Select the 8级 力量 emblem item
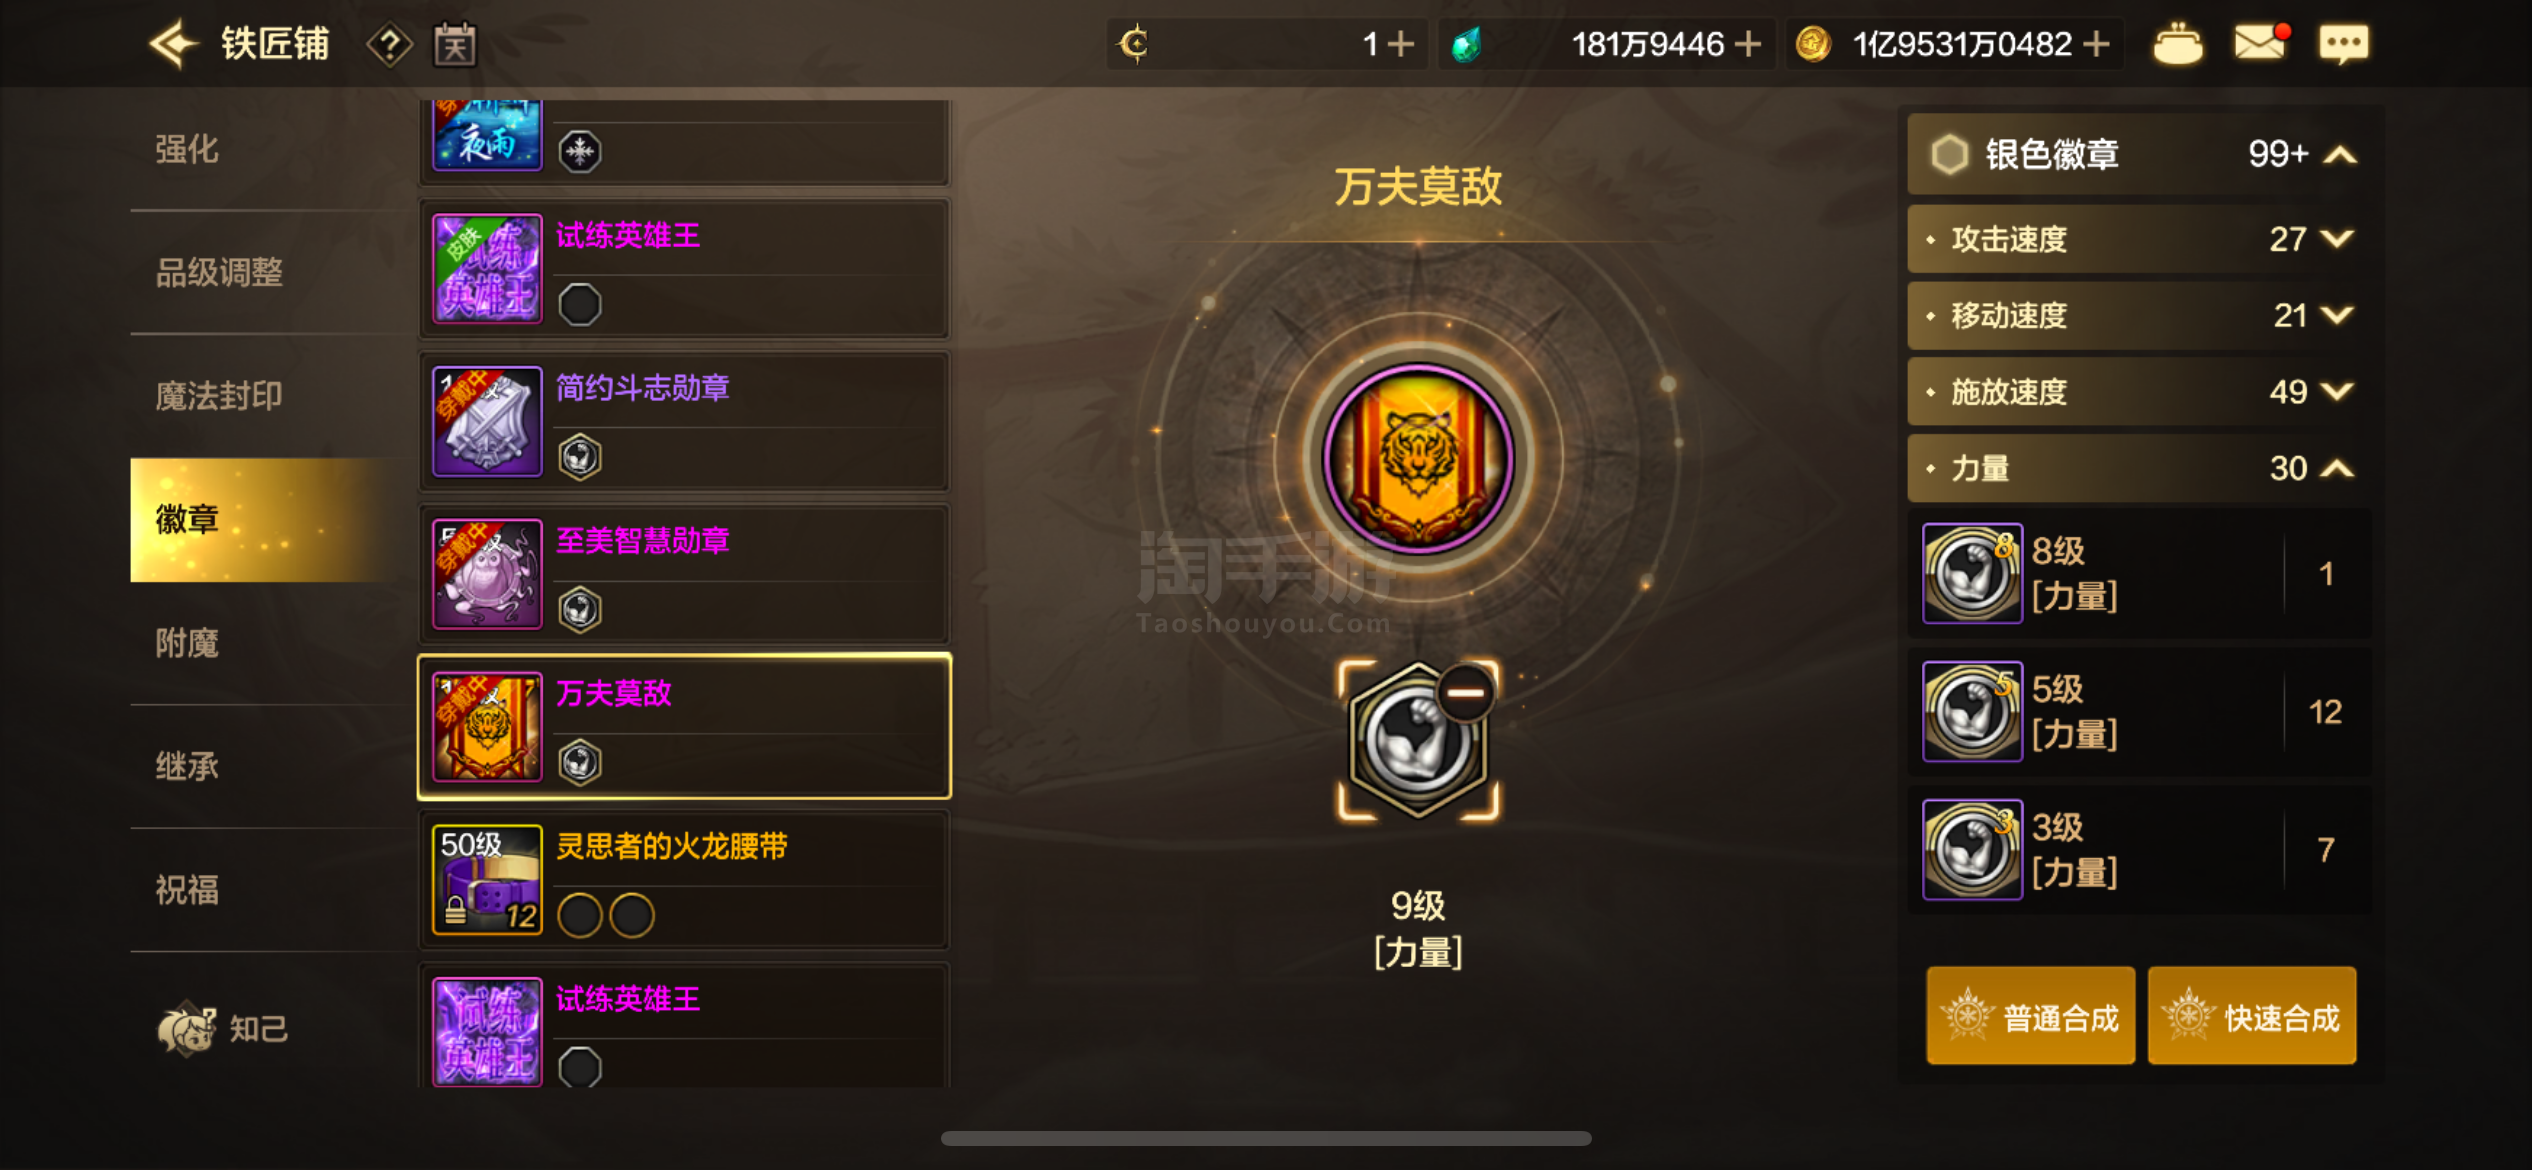 click(2139, 573)
